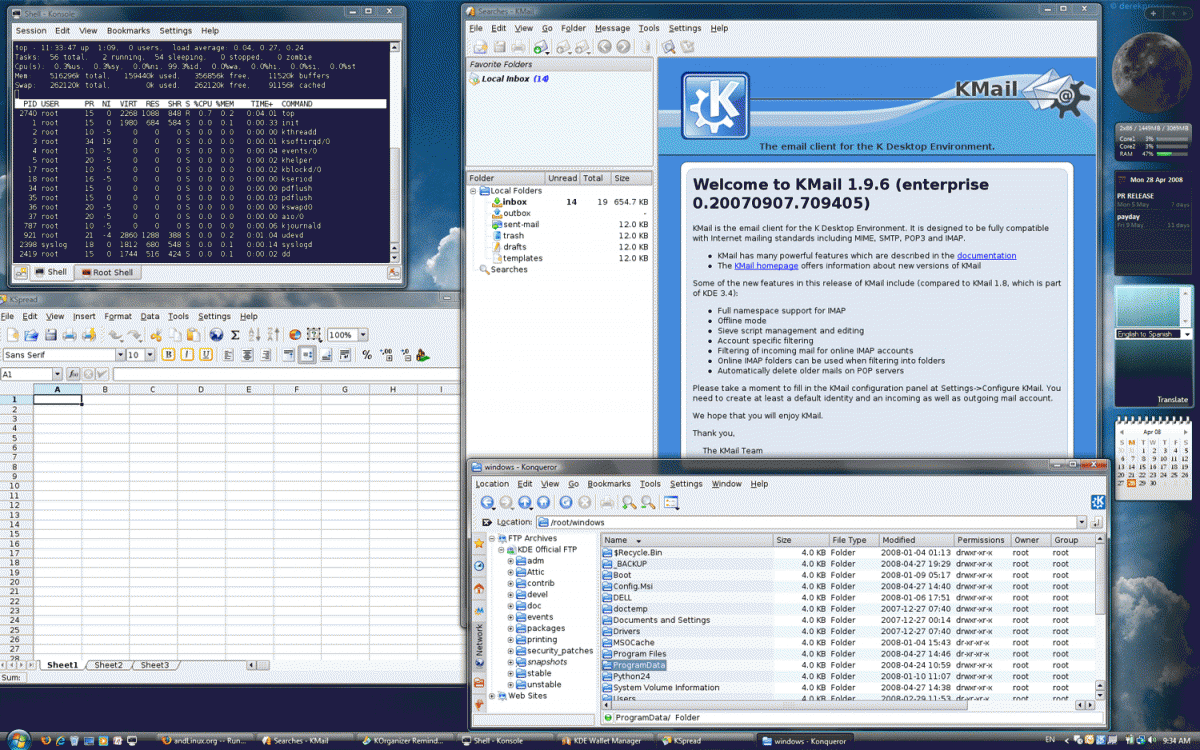Select the Python24 folder in Konqueror
Screen dimensions: 1200x750
[632, 676]
